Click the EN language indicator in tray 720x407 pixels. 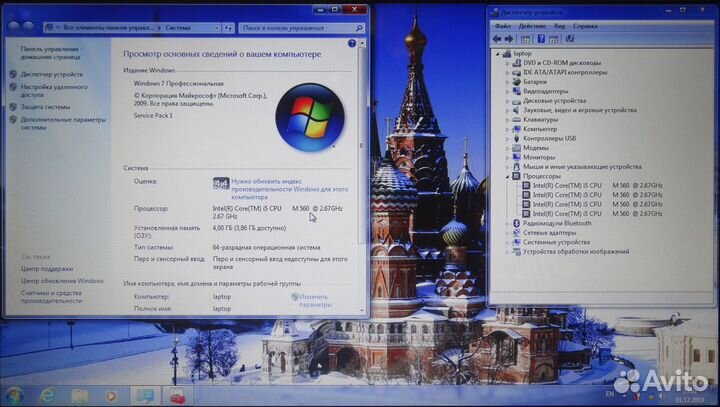609,394
